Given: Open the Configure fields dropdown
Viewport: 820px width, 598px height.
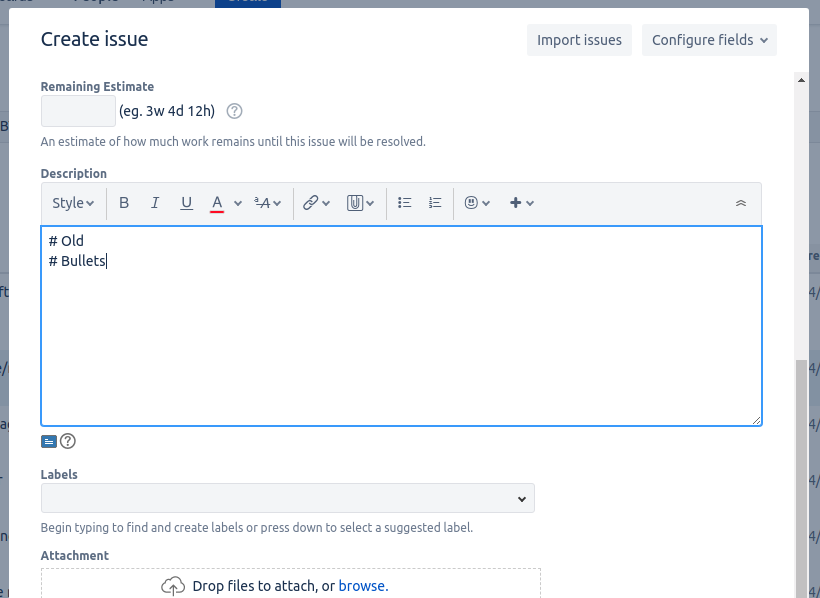Looking at the screenshot, I should click(710, 40).
